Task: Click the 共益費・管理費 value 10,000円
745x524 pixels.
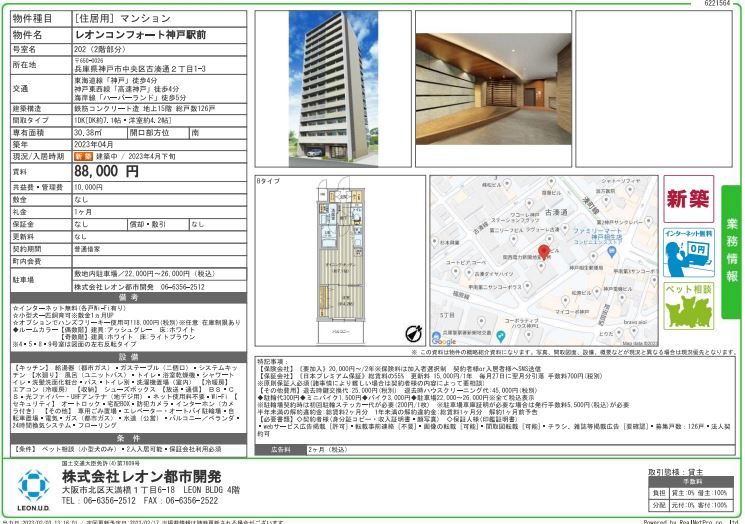Action: pyautogui.click(x=88, y=187)
